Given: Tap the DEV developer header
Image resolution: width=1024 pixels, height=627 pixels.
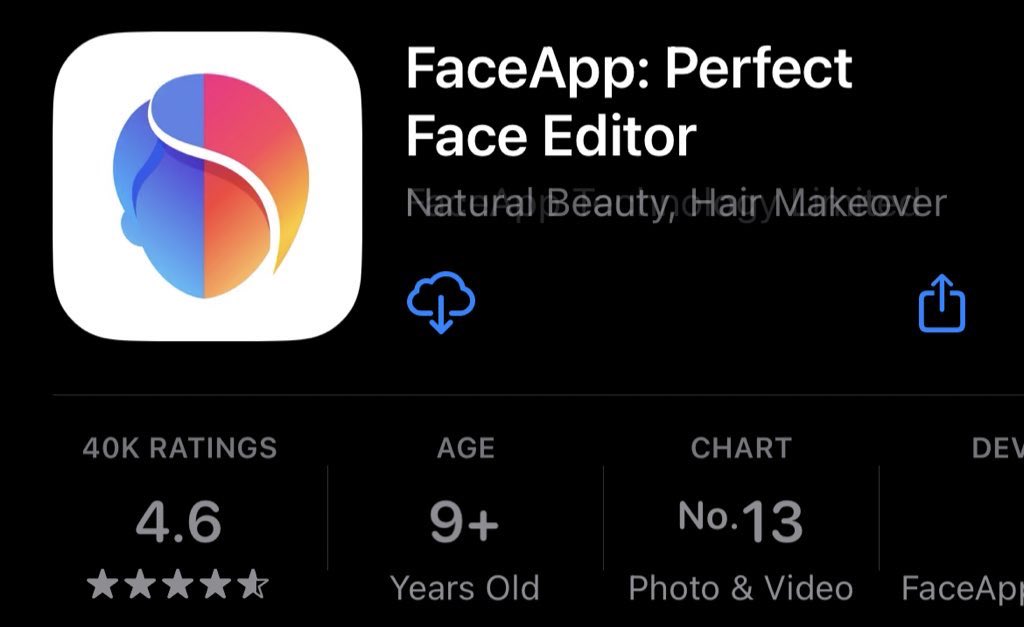Looking at the screenshot, I should pyautogui.click(x=997, y=448).
